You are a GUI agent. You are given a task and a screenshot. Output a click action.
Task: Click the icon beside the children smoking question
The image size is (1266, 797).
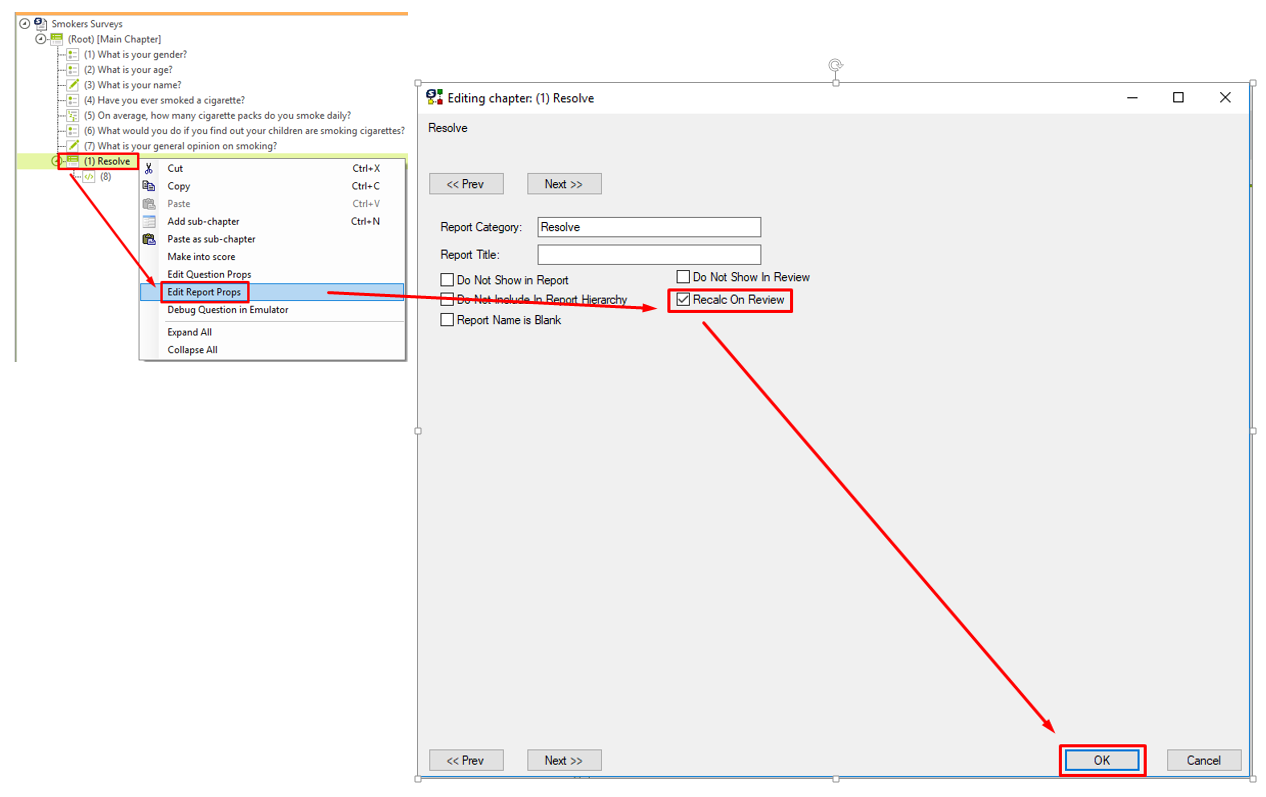[73, 130]
